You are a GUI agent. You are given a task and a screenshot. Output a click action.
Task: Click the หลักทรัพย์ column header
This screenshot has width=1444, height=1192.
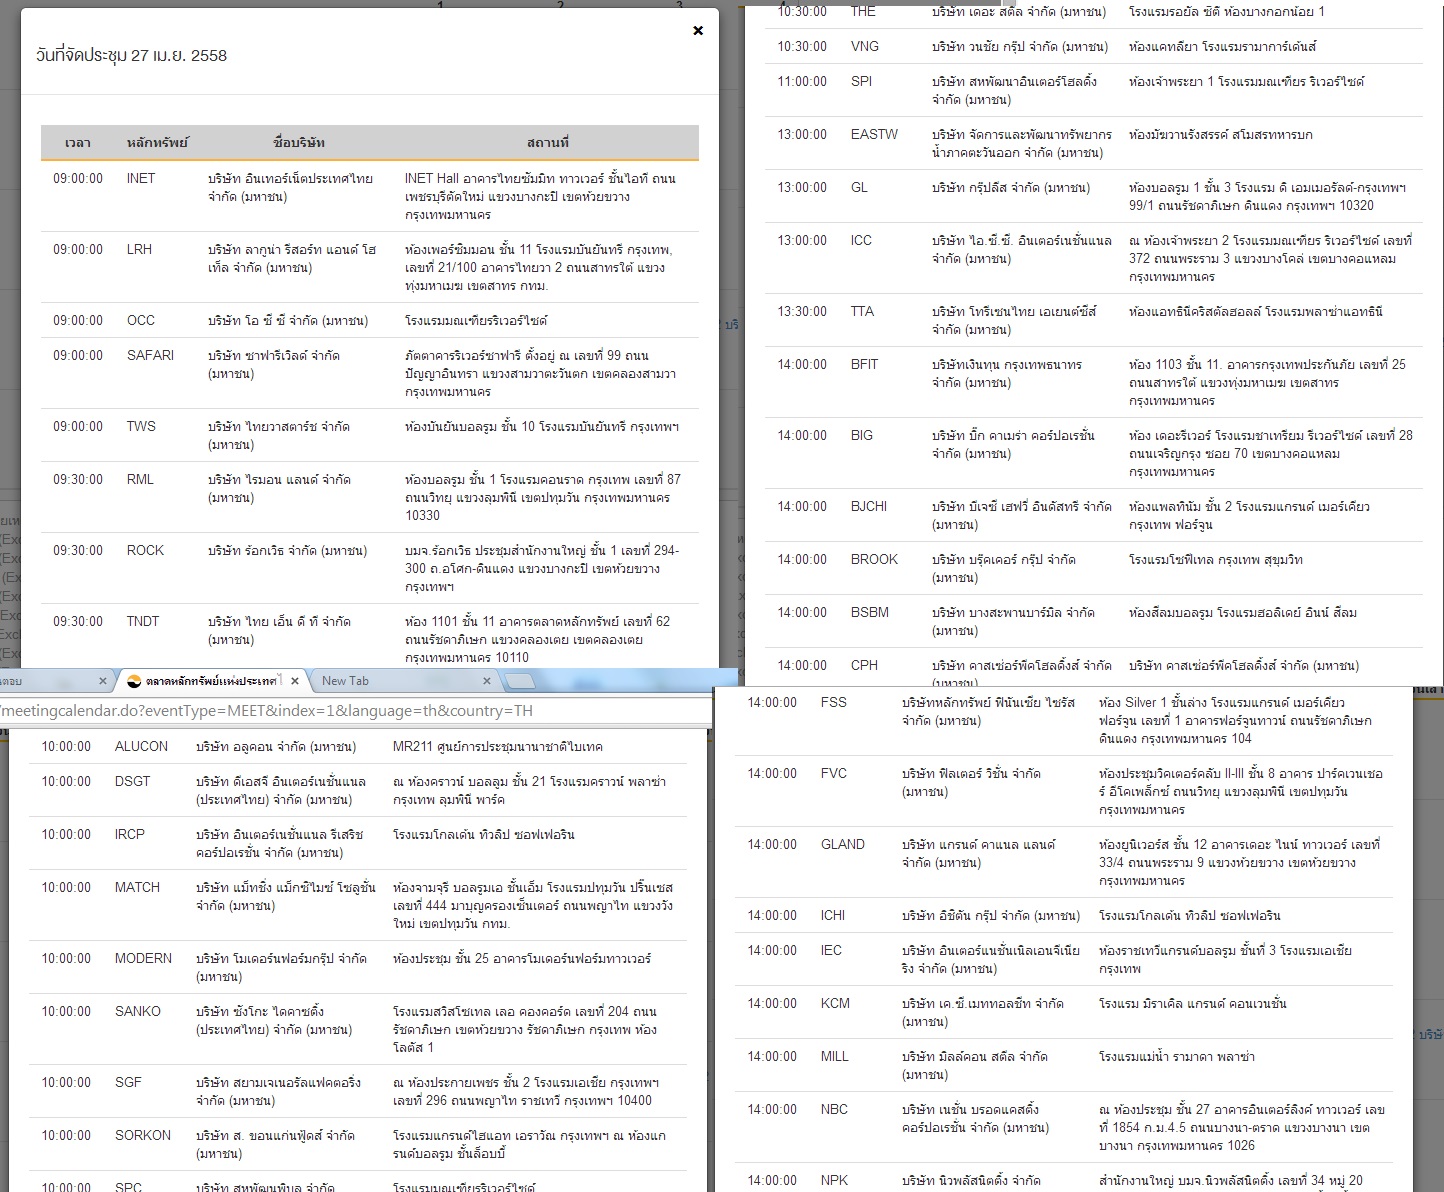click(x=157, y=143)
